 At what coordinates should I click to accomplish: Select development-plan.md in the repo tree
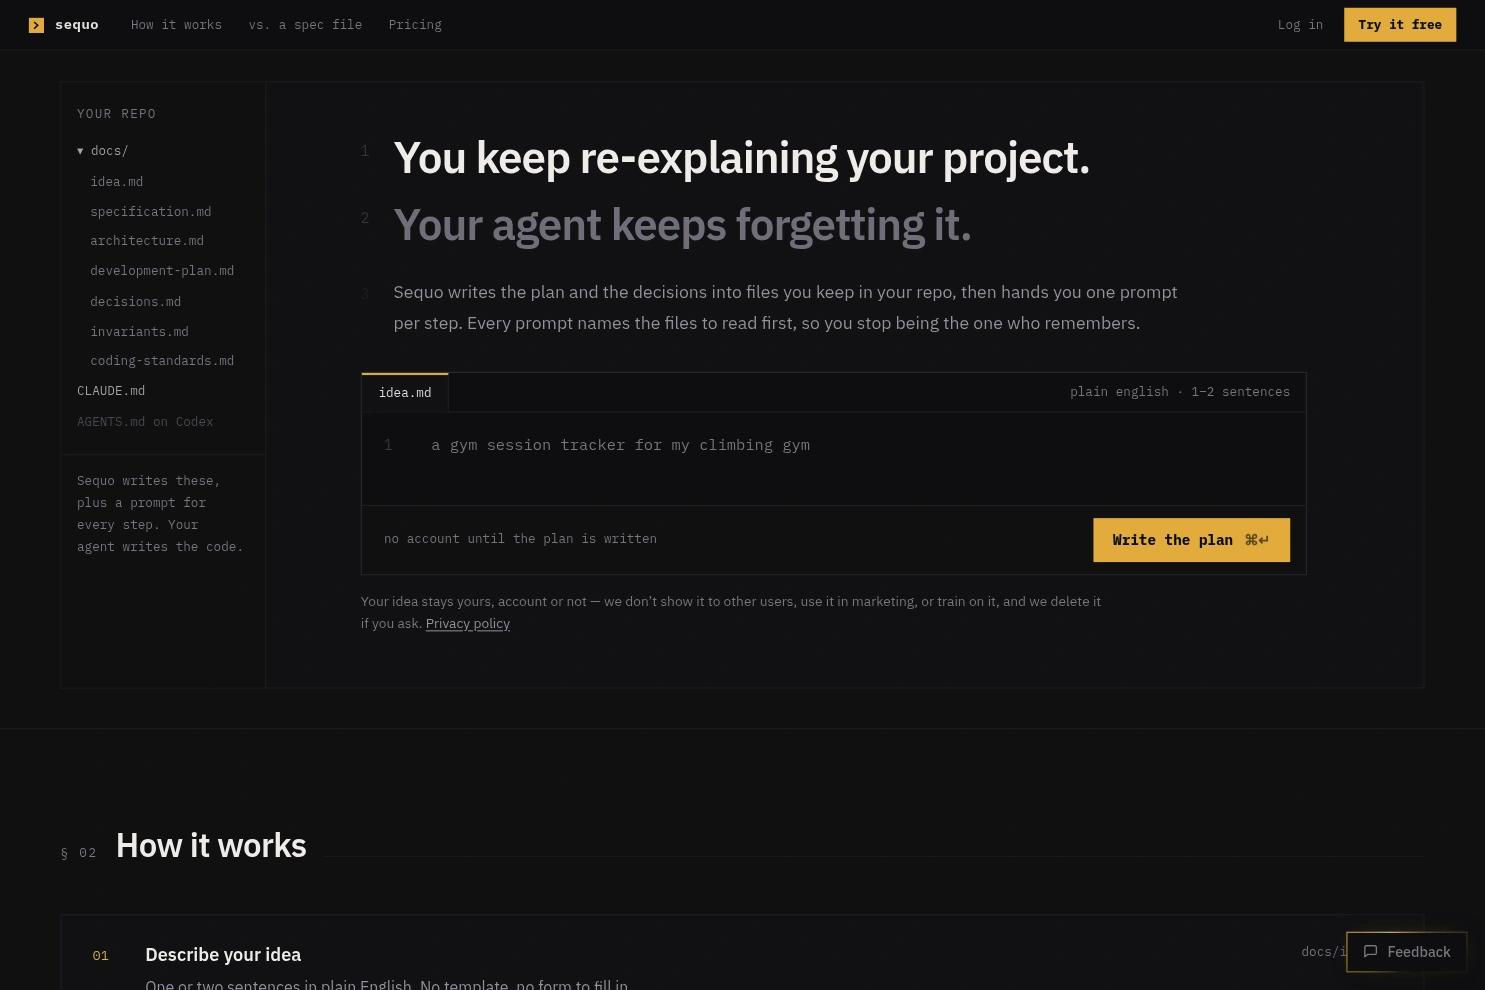(162, 271)
